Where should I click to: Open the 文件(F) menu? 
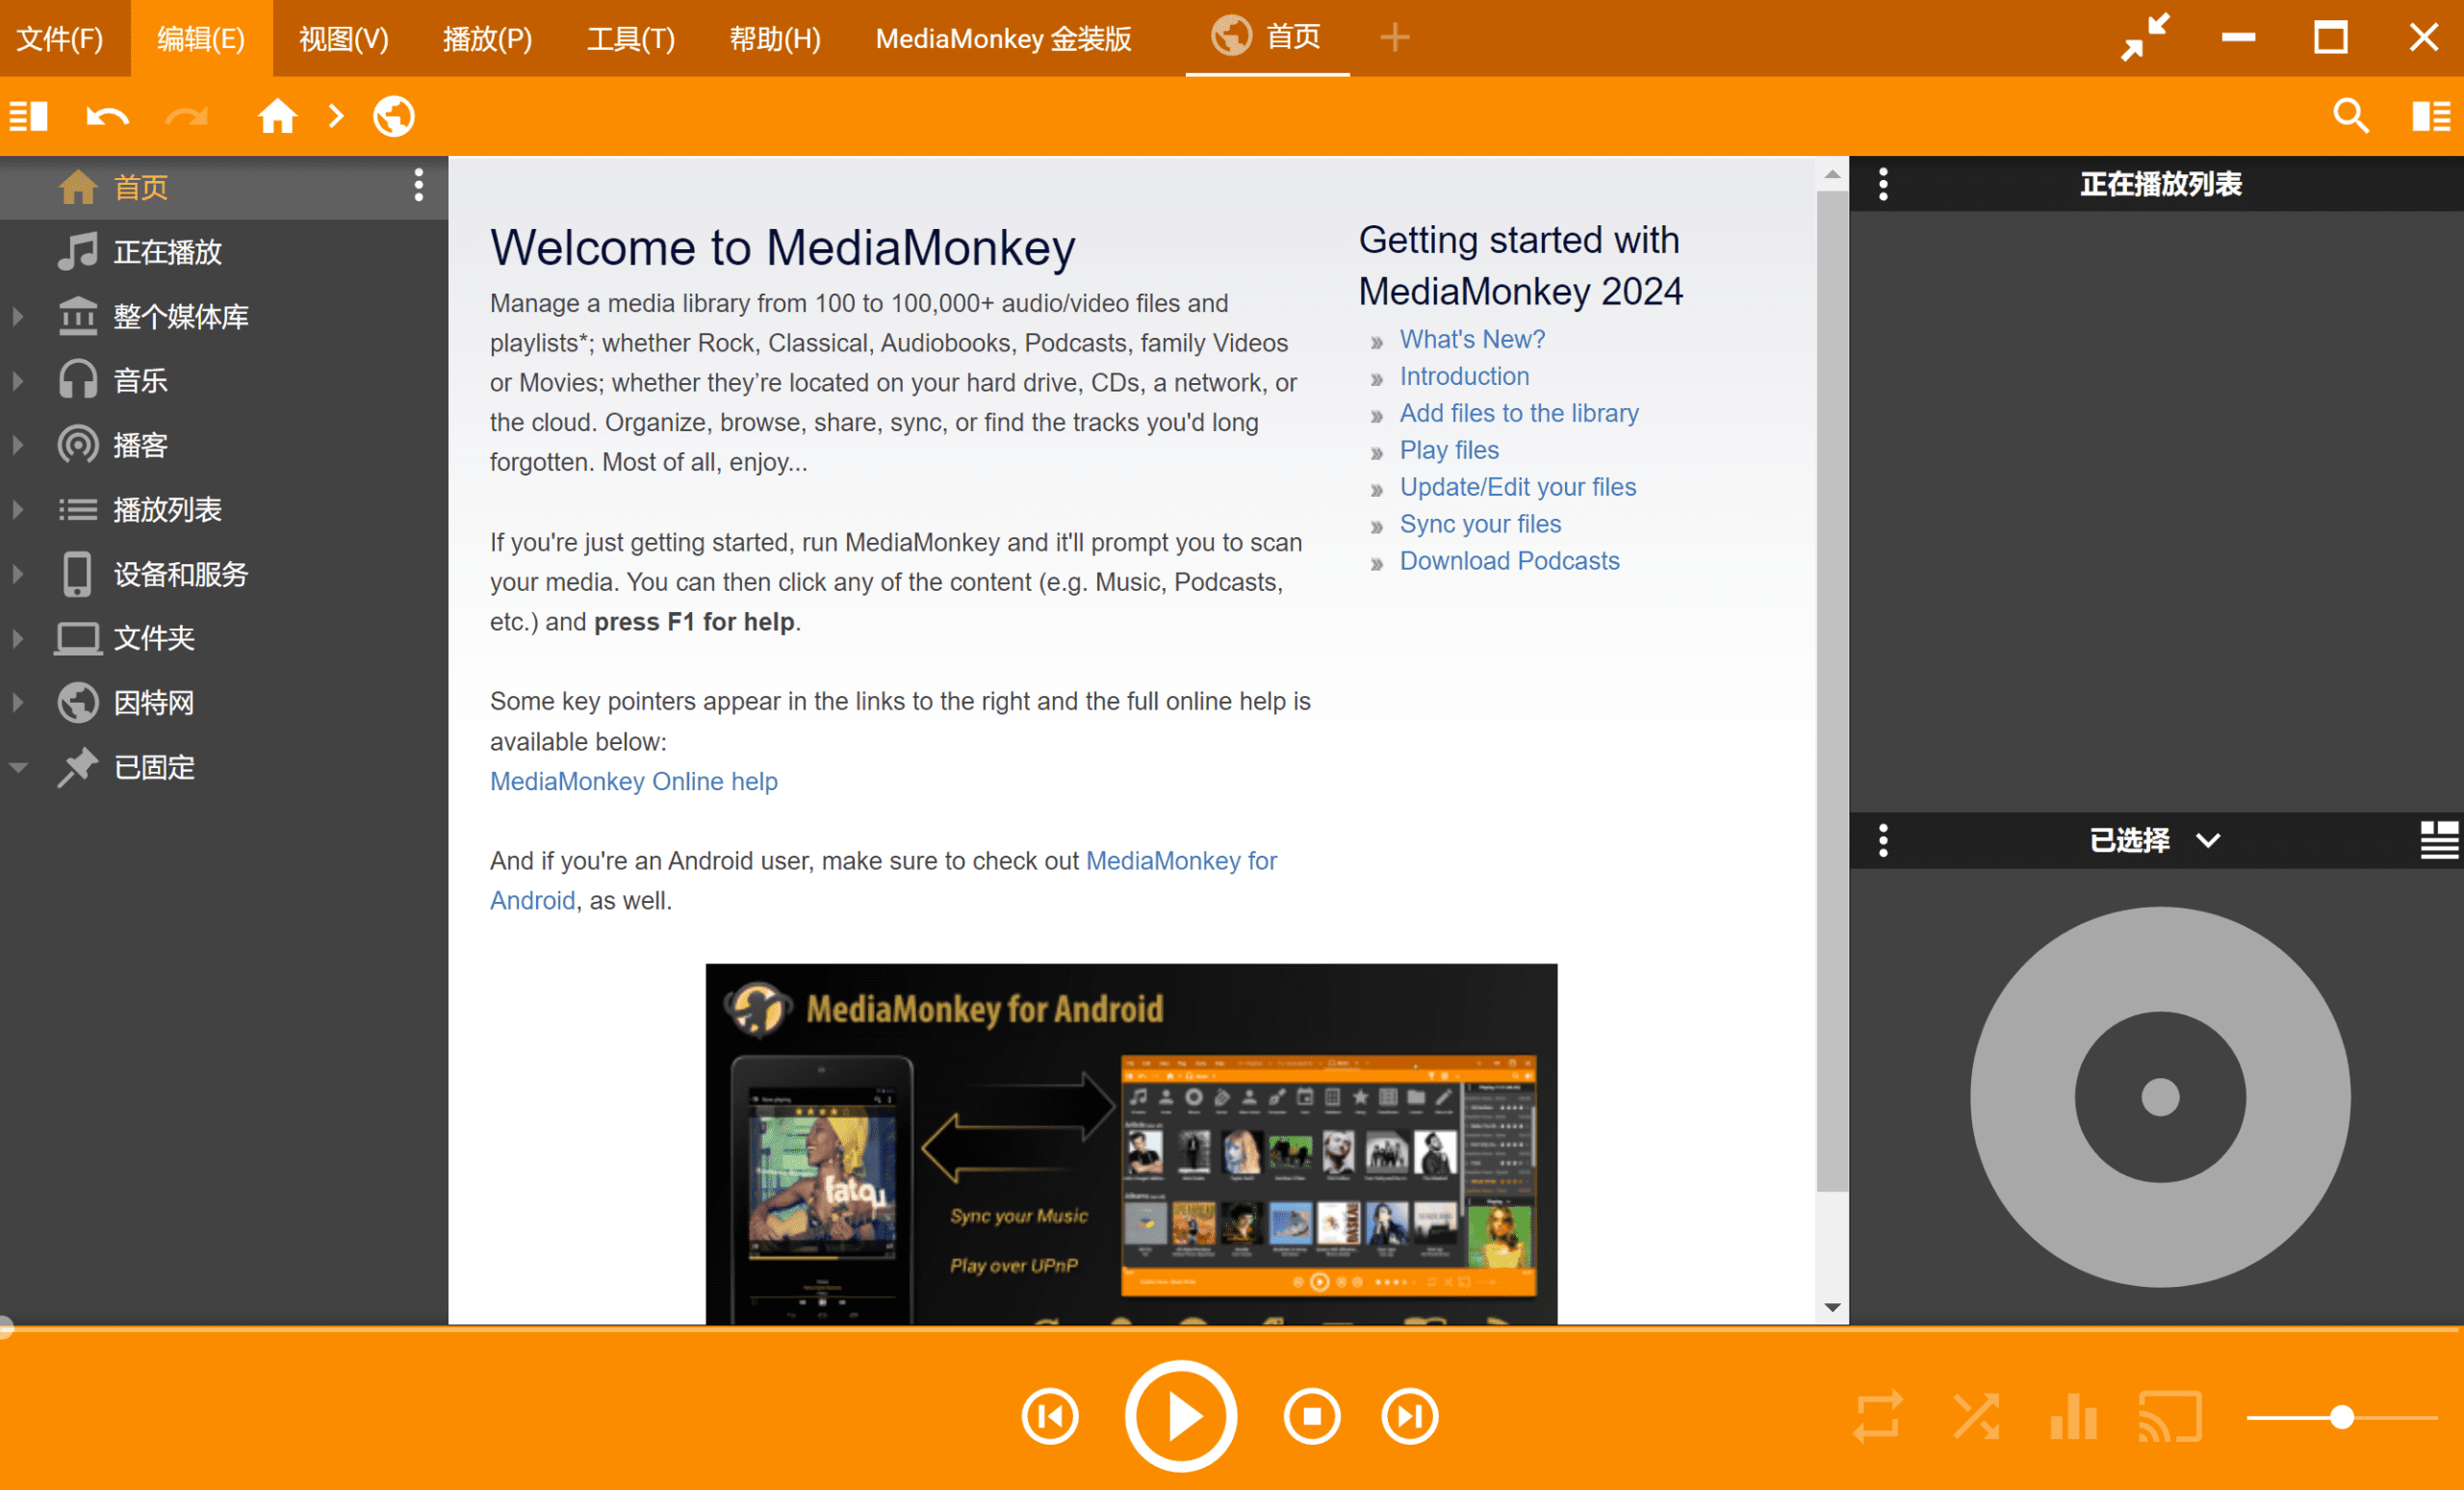pos(60,38)
